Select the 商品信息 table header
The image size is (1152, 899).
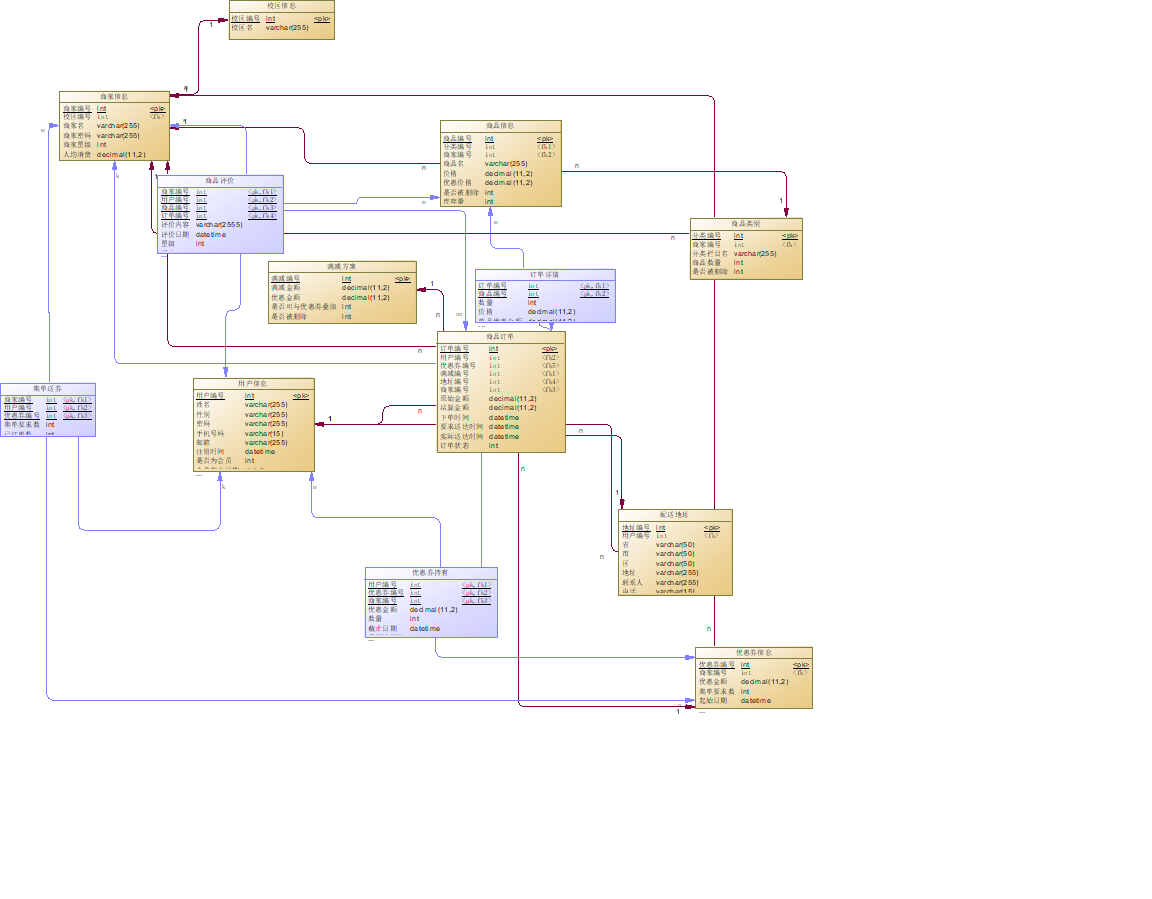(x=500, y=126)
